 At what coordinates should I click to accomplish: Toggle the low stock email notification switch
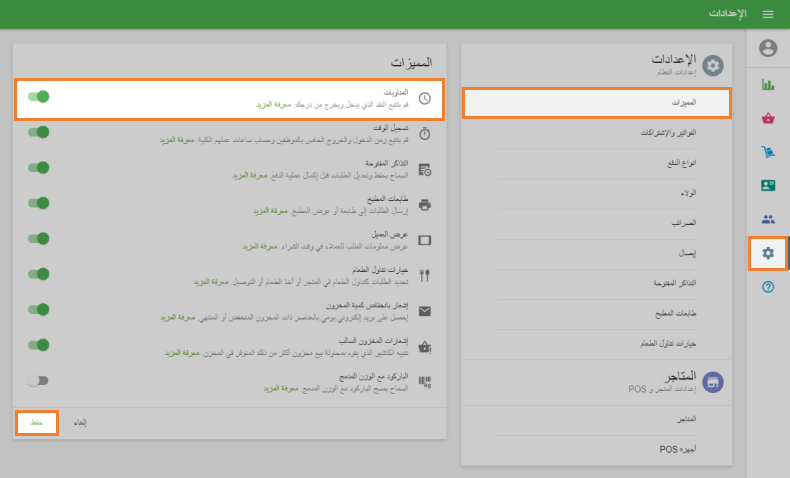coord(38,309)
